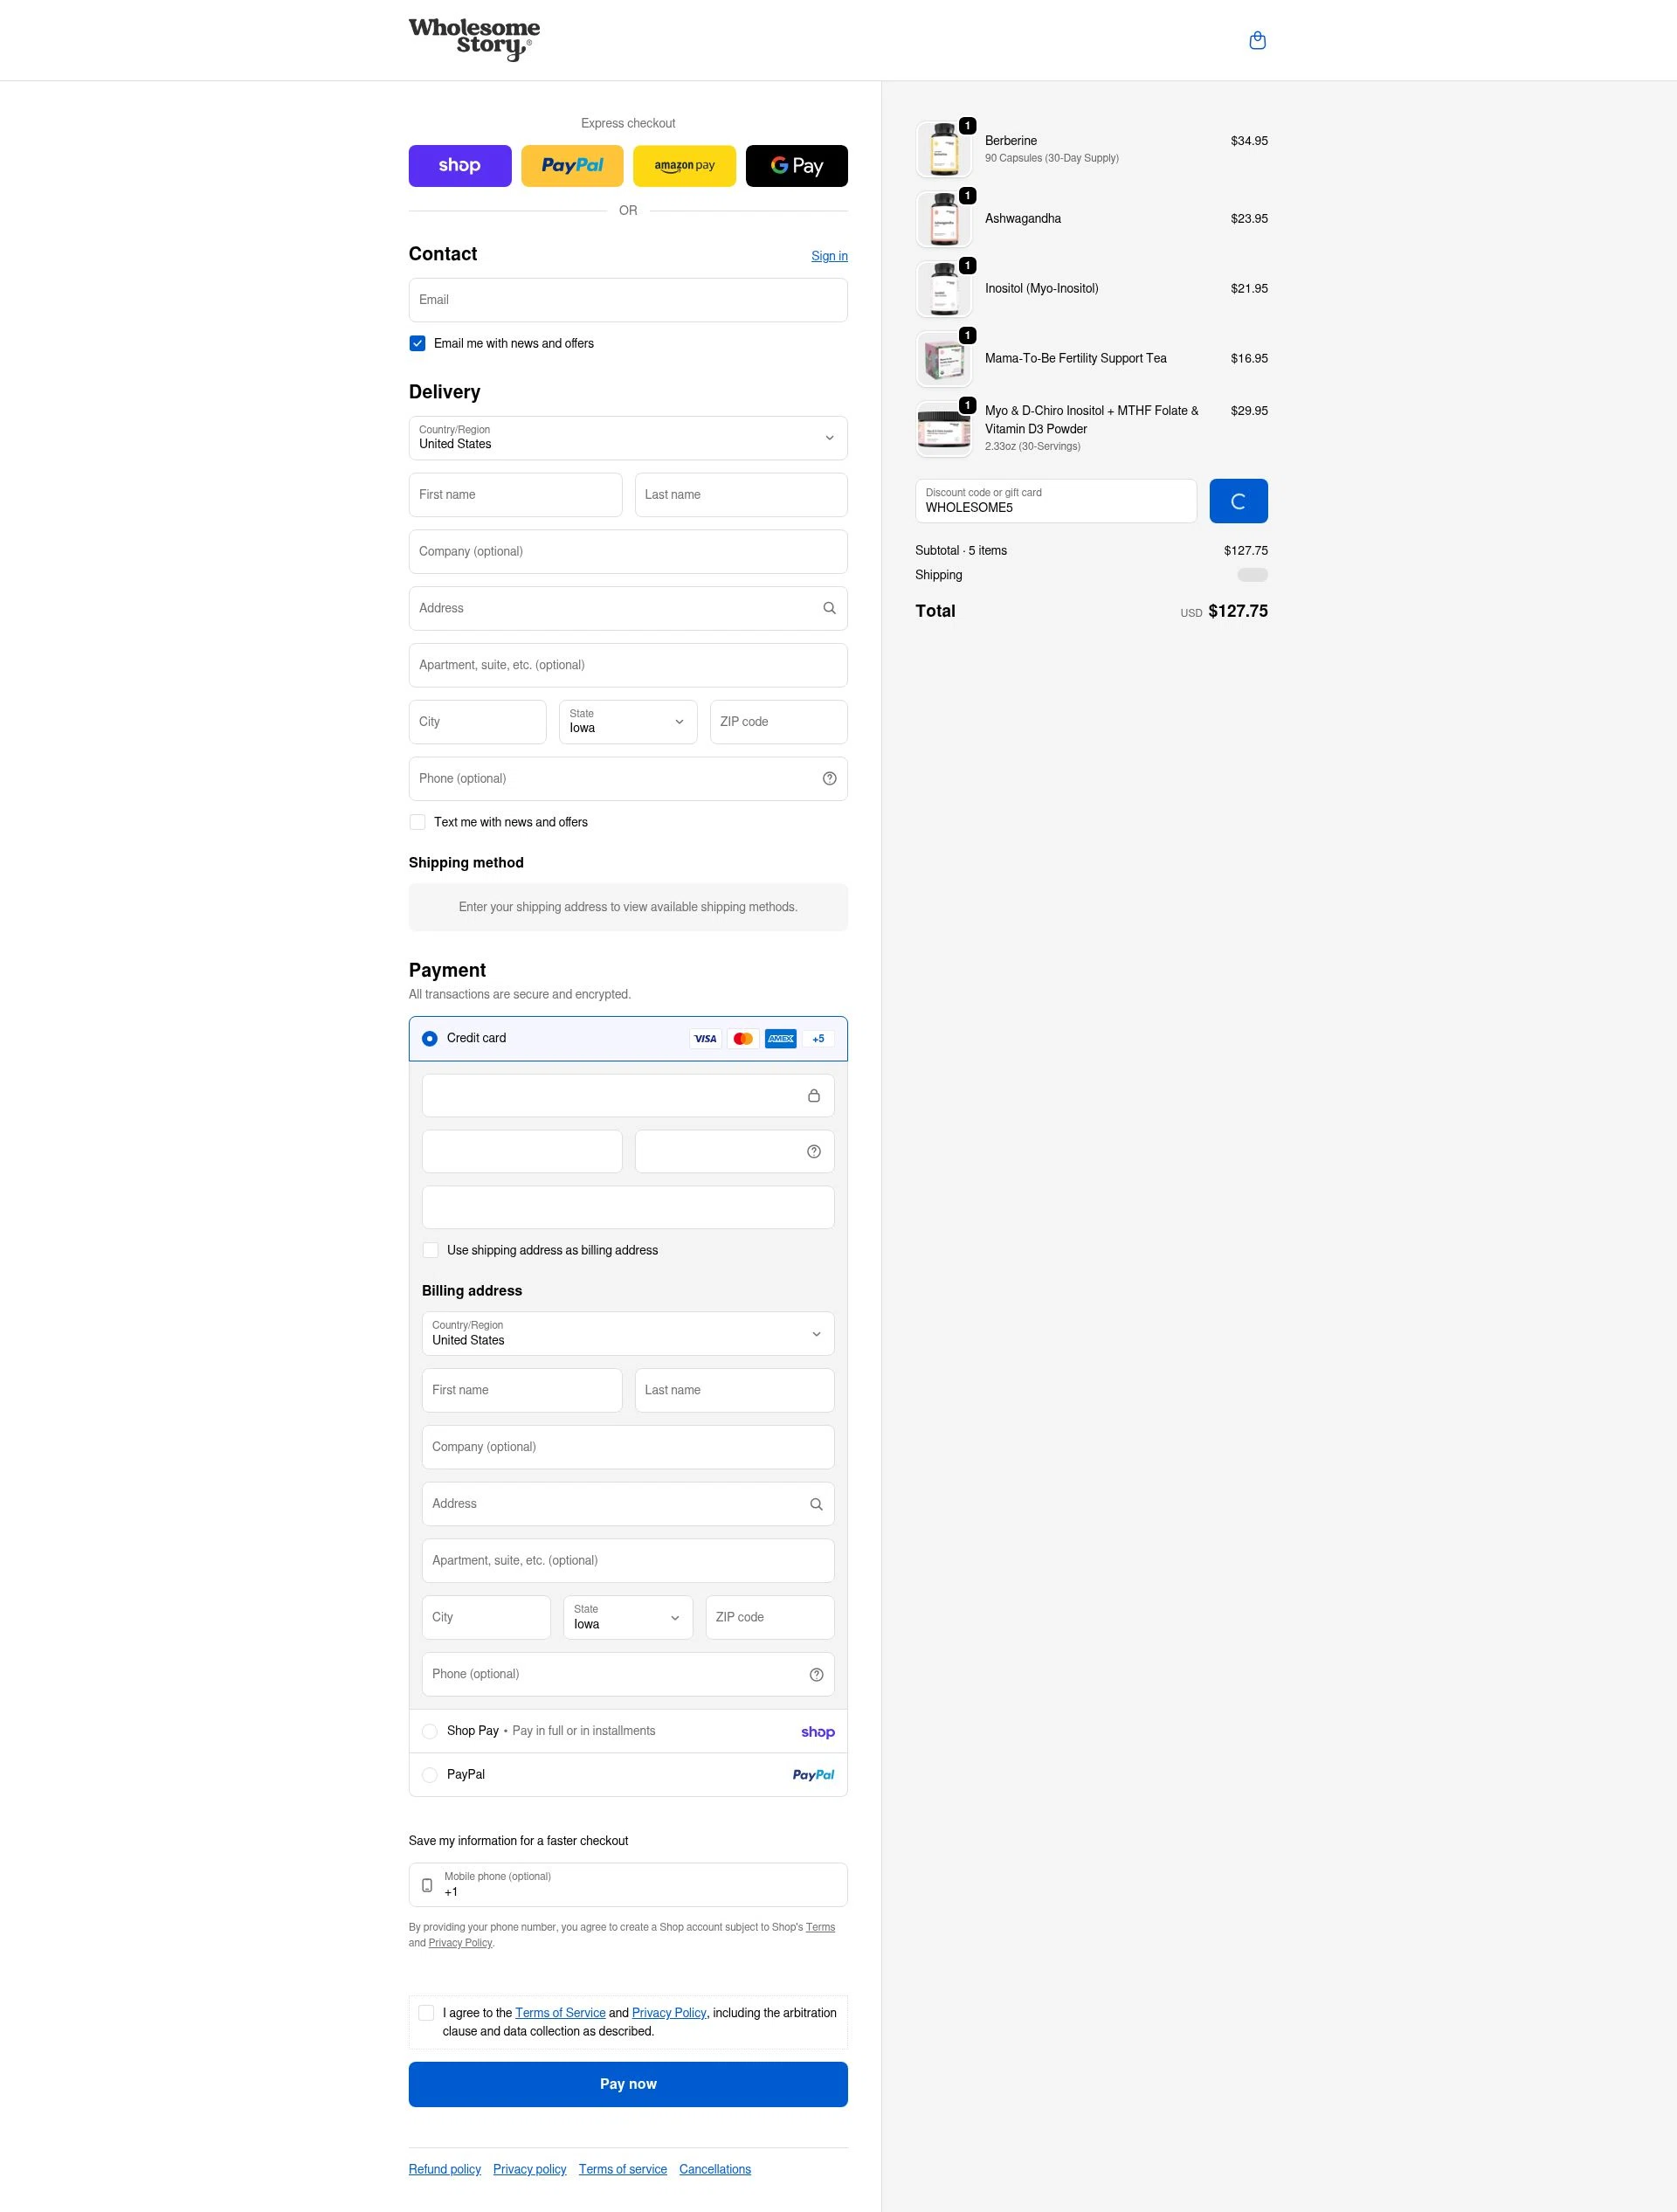Click the Sign in link in Contact
This screenshot has width=1677, height=2212.
(x=829, y=256)
